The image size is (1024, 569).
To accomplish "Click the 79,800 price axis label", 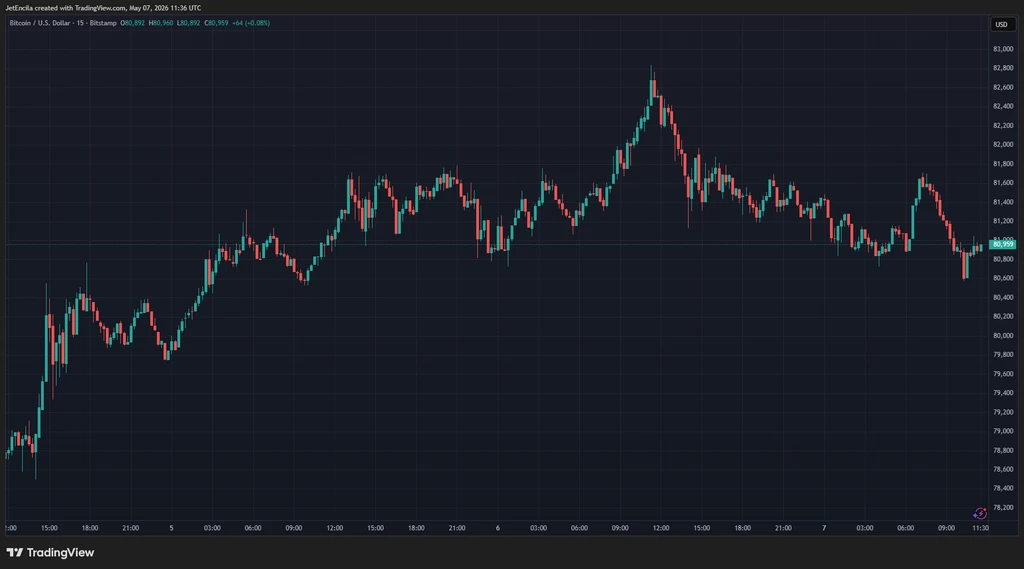I will click(x=1003, y=355).
